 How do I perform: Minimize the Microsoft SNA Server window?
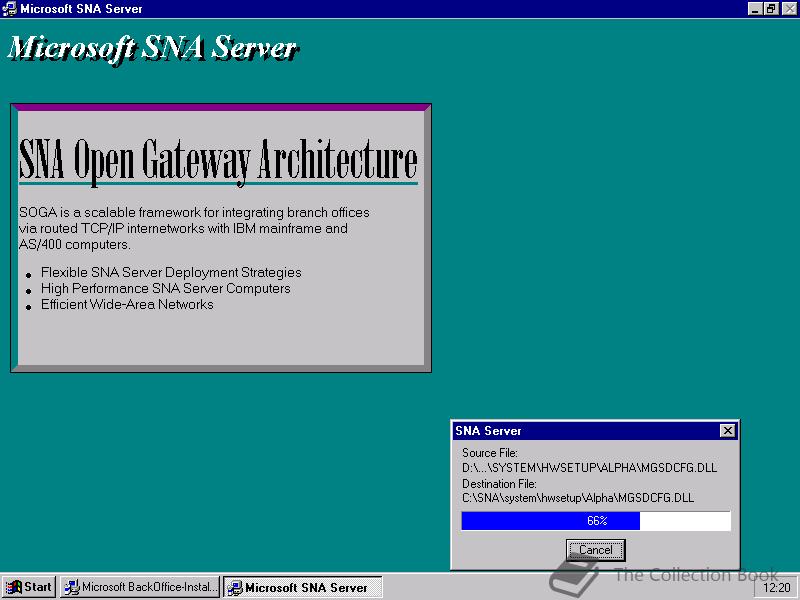pos(755,9)
